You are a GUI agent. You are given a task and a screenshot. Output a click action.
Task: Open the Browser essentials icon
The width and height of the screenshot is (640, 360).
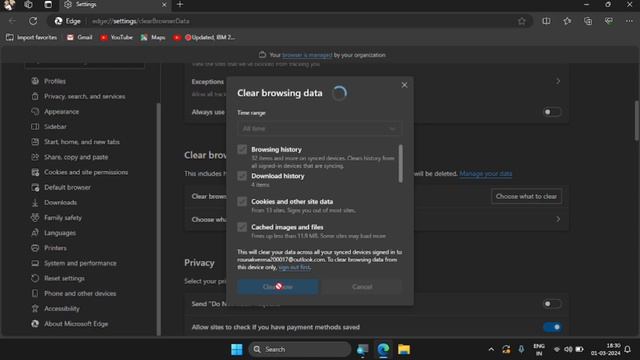pyautogui.click(x=609, y=21)
